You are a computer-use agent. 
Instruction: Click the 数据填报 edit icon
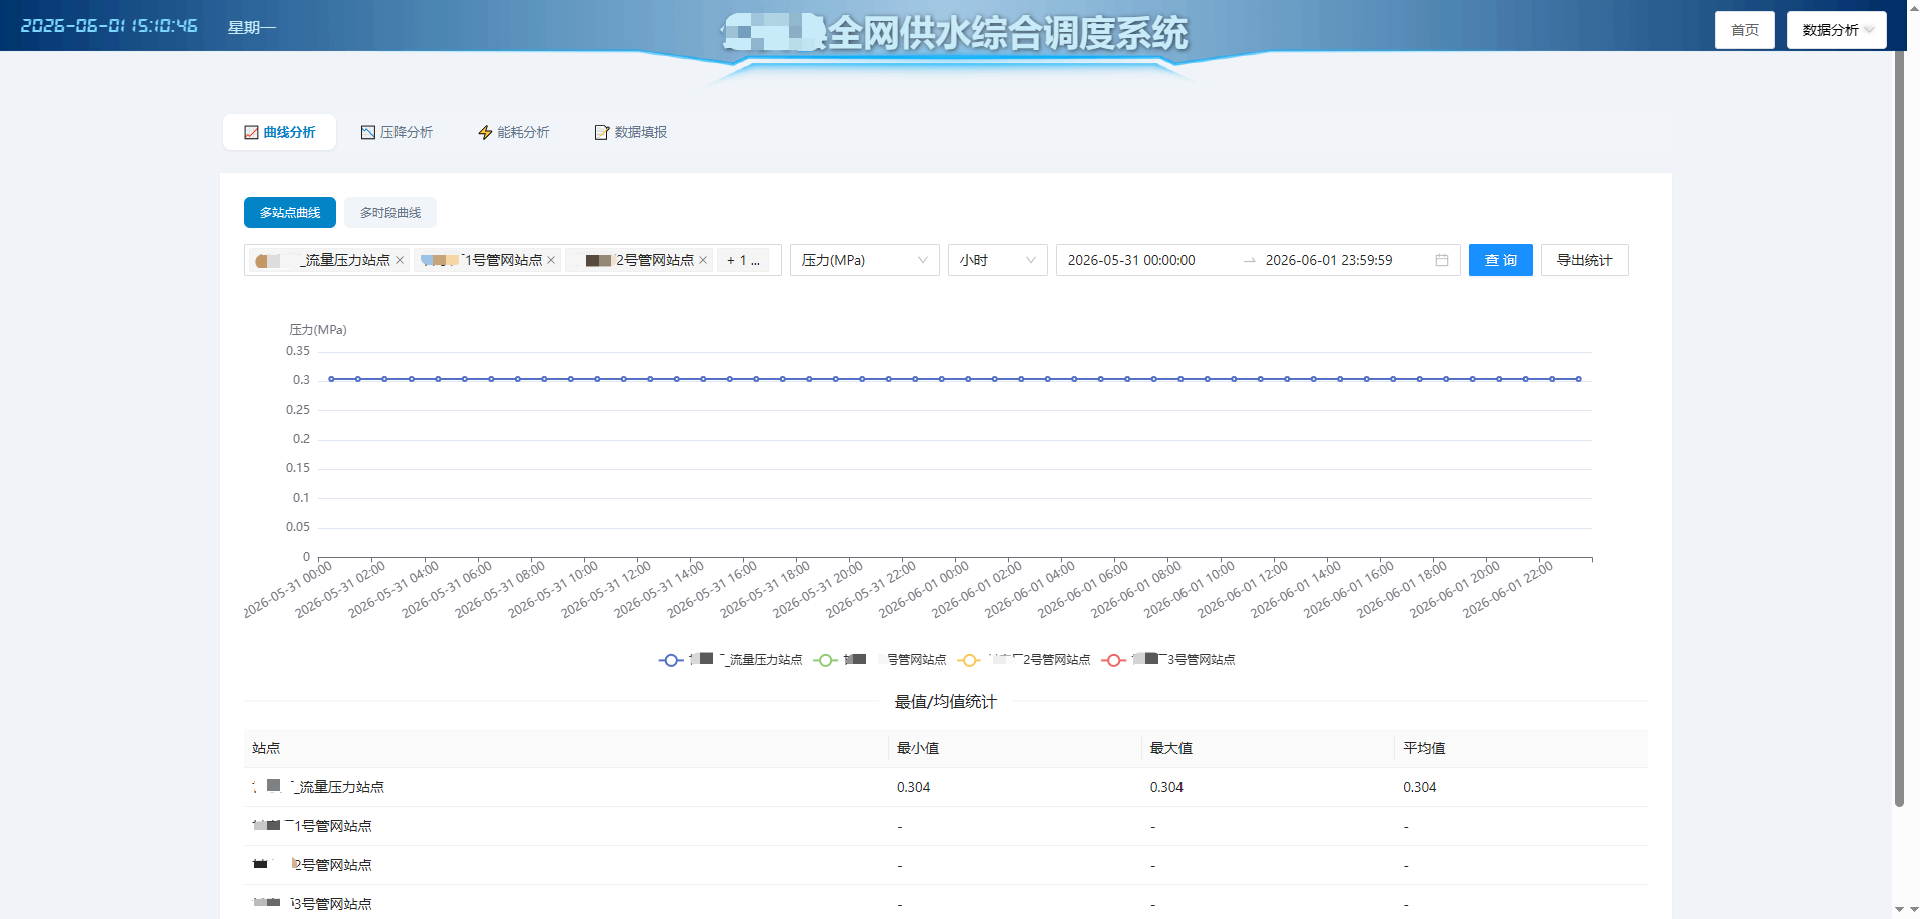pyautogui.click(x=602, y=132)
